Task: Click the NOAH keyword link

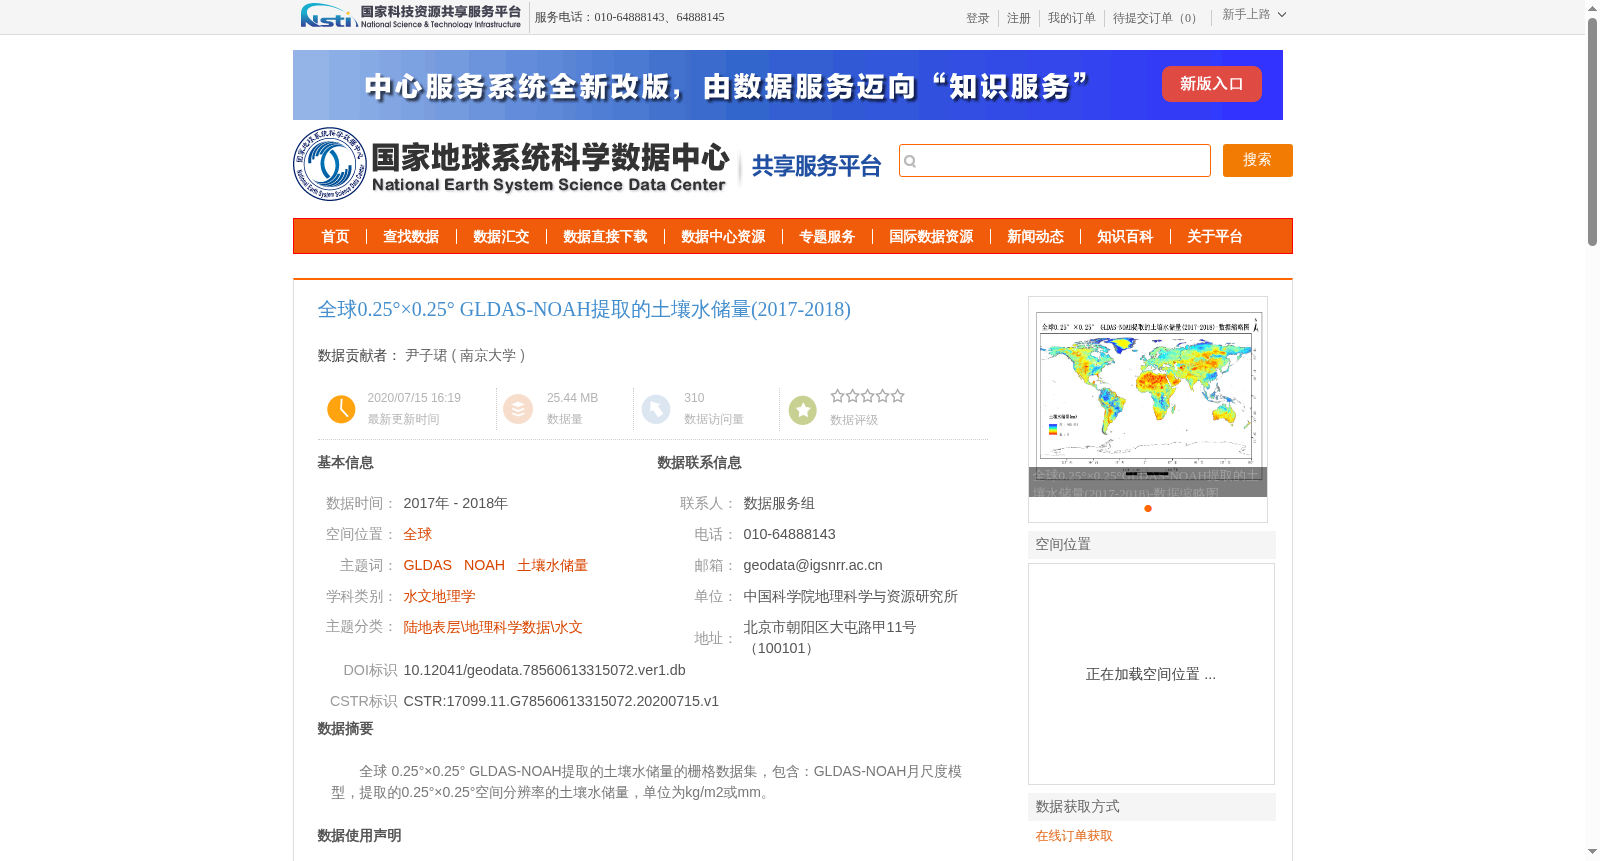Action: (x=484, y=565)
